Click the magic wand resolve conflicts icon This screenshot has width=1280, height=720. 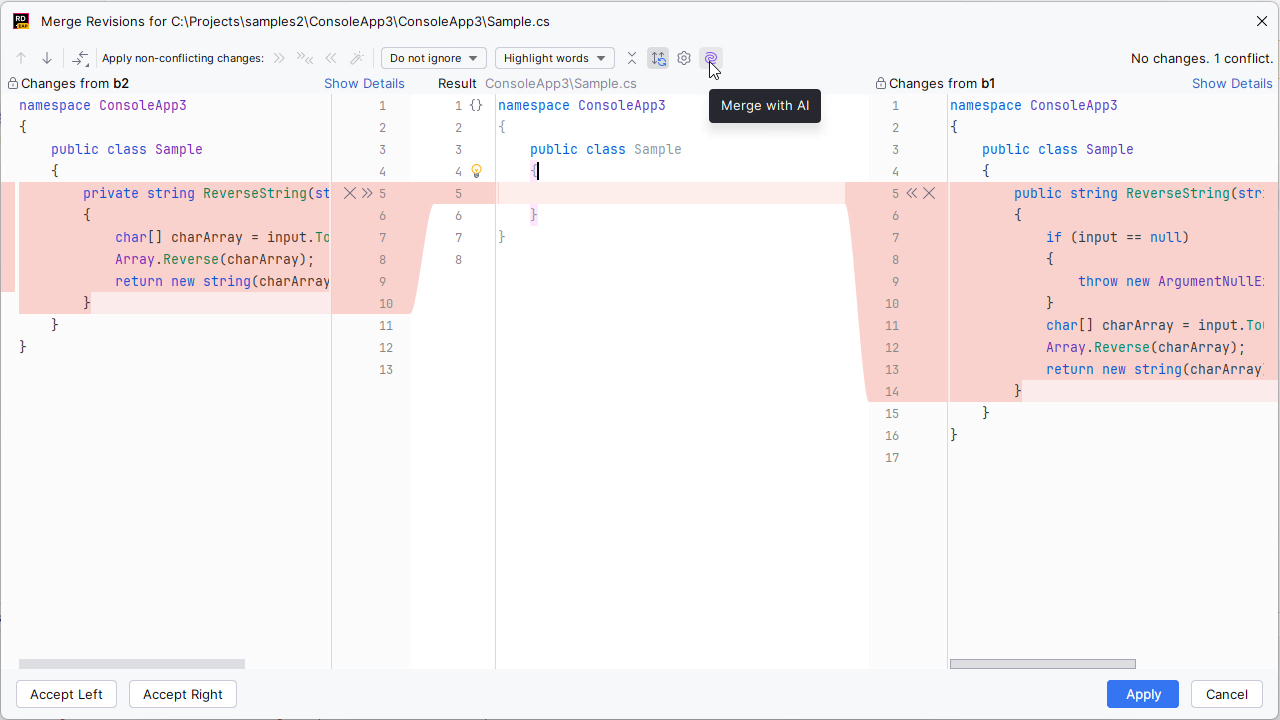tap(356, 58)
